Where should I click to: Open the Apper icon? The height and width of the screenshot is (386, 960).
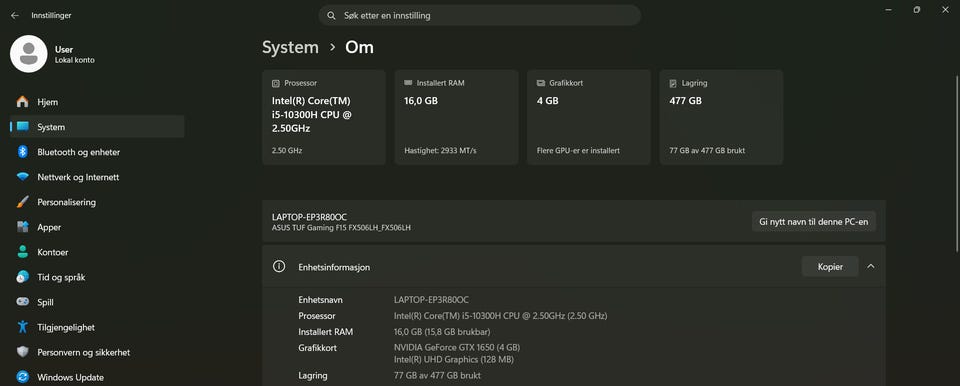pyautogui.click(x=23, y=227)
